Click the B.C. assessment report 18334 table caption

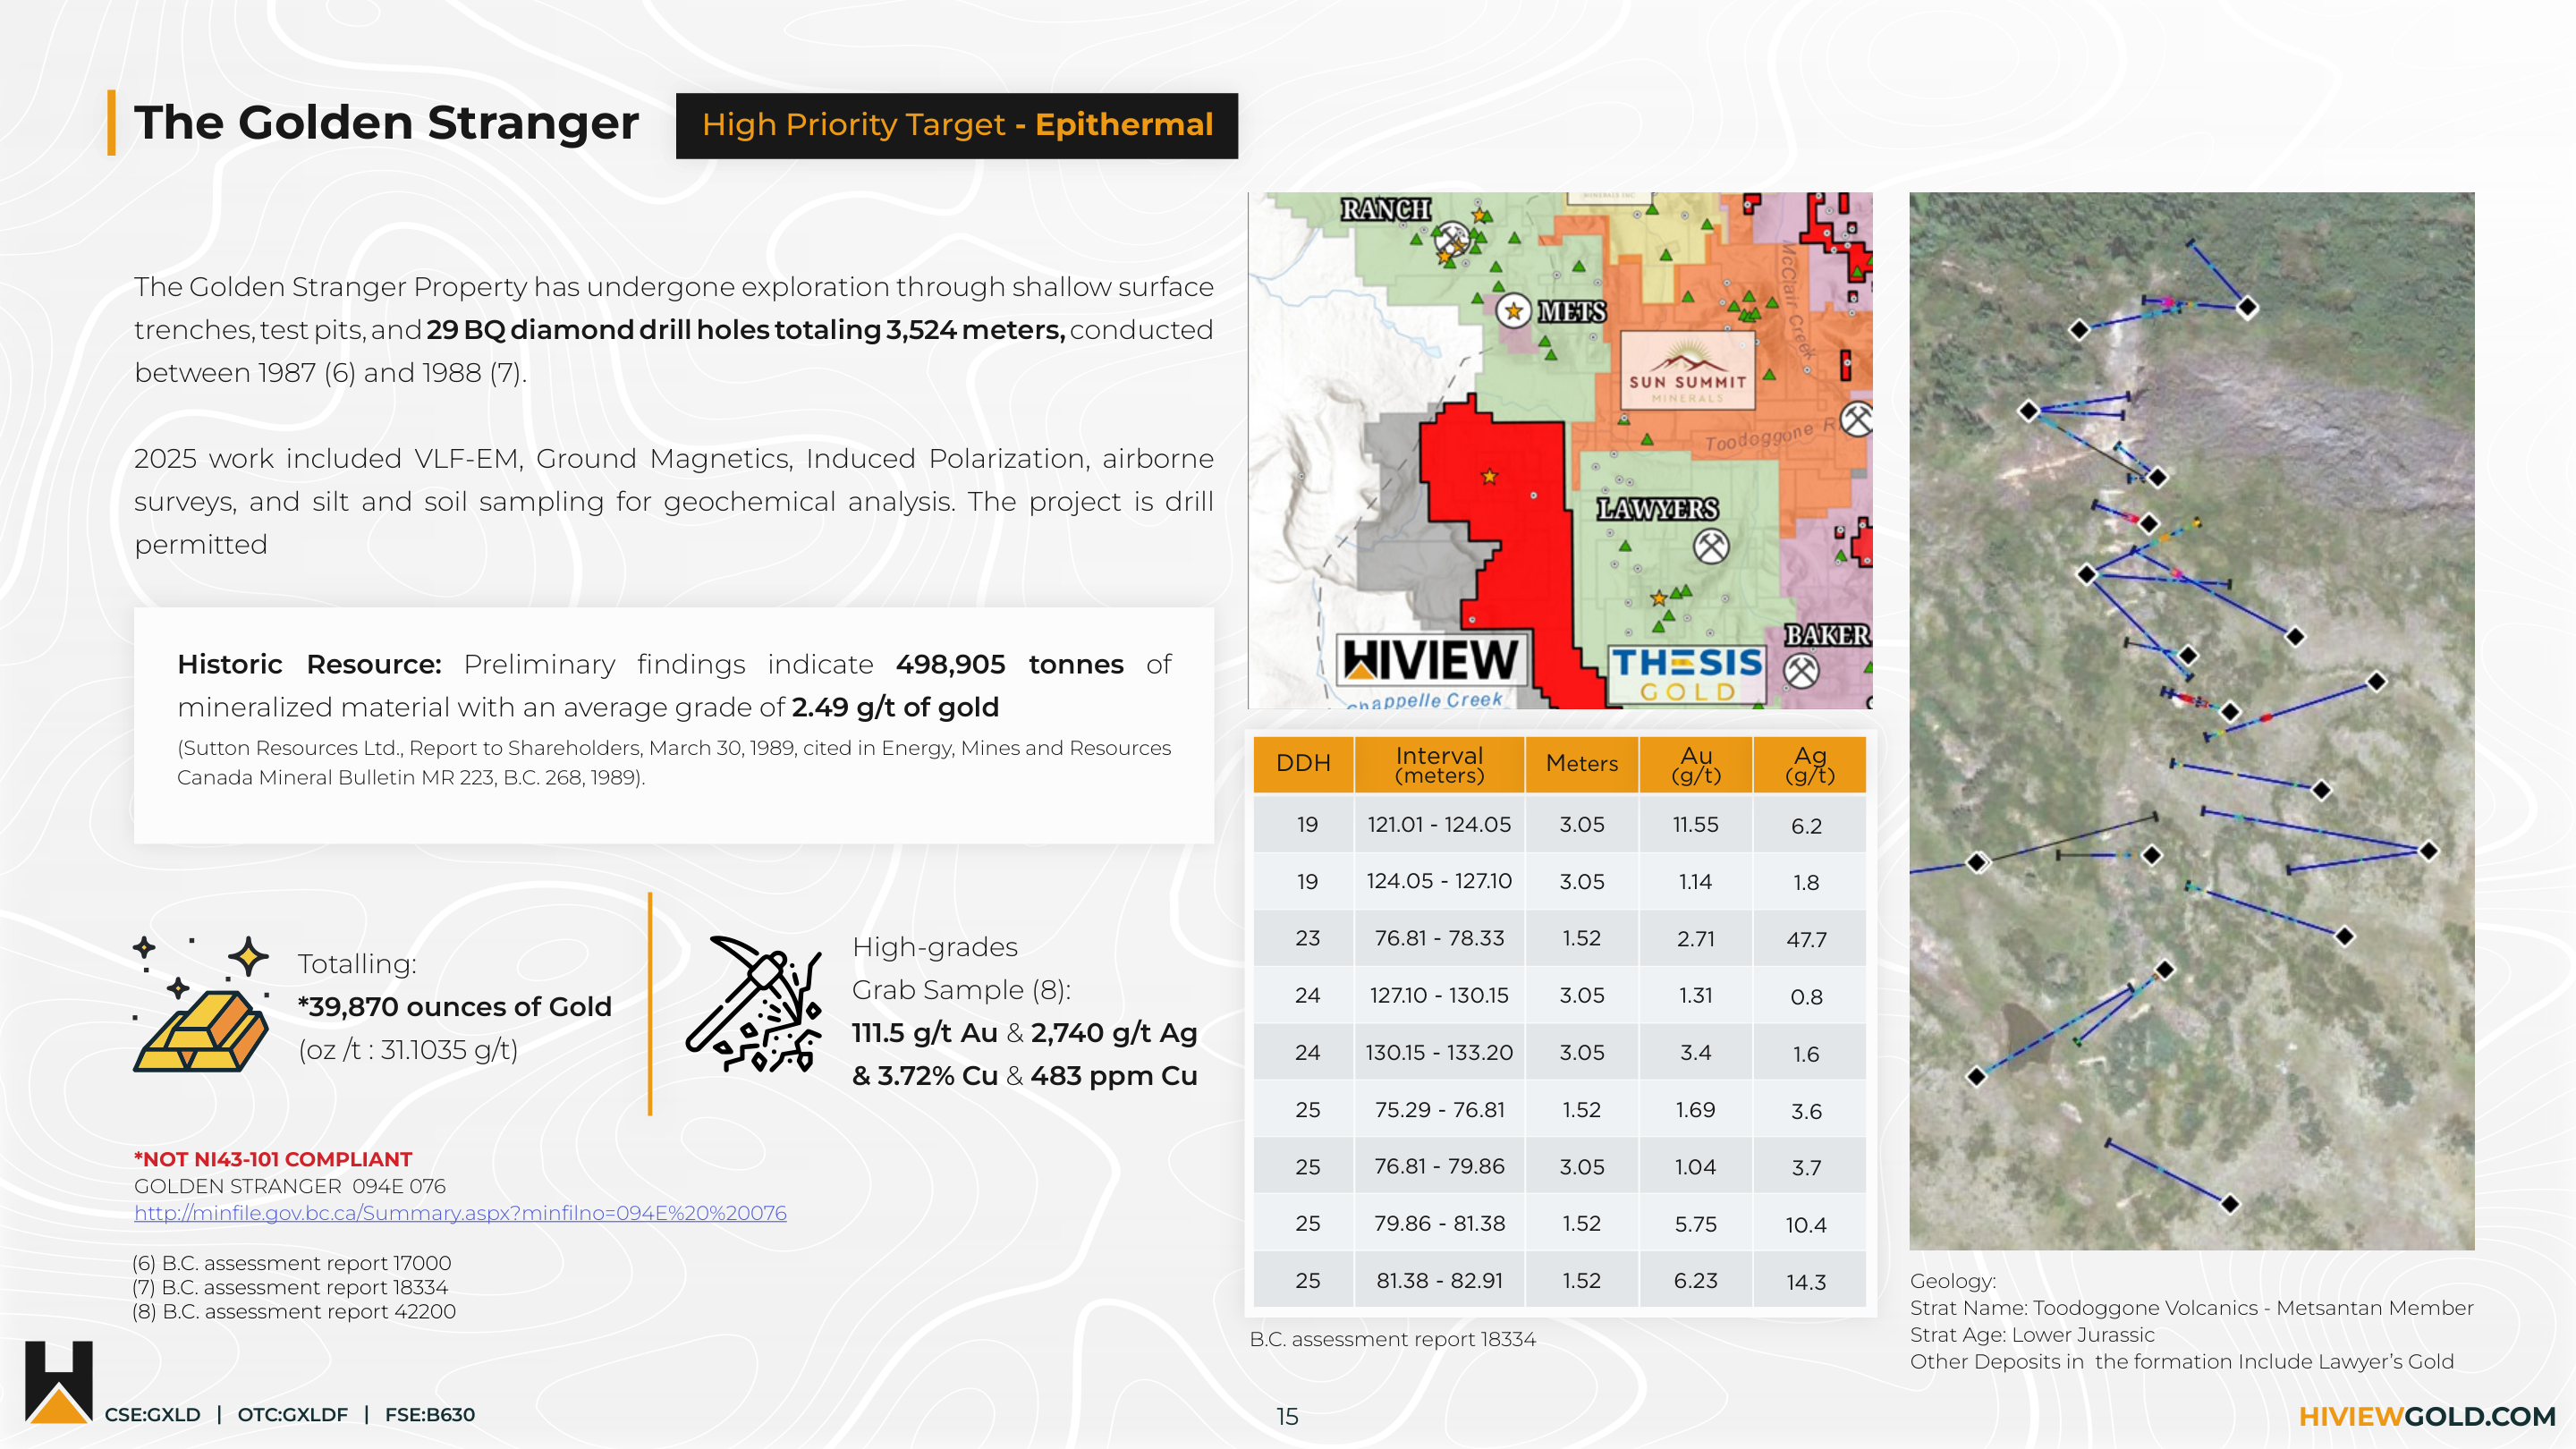click(x=1392, y=1339)
